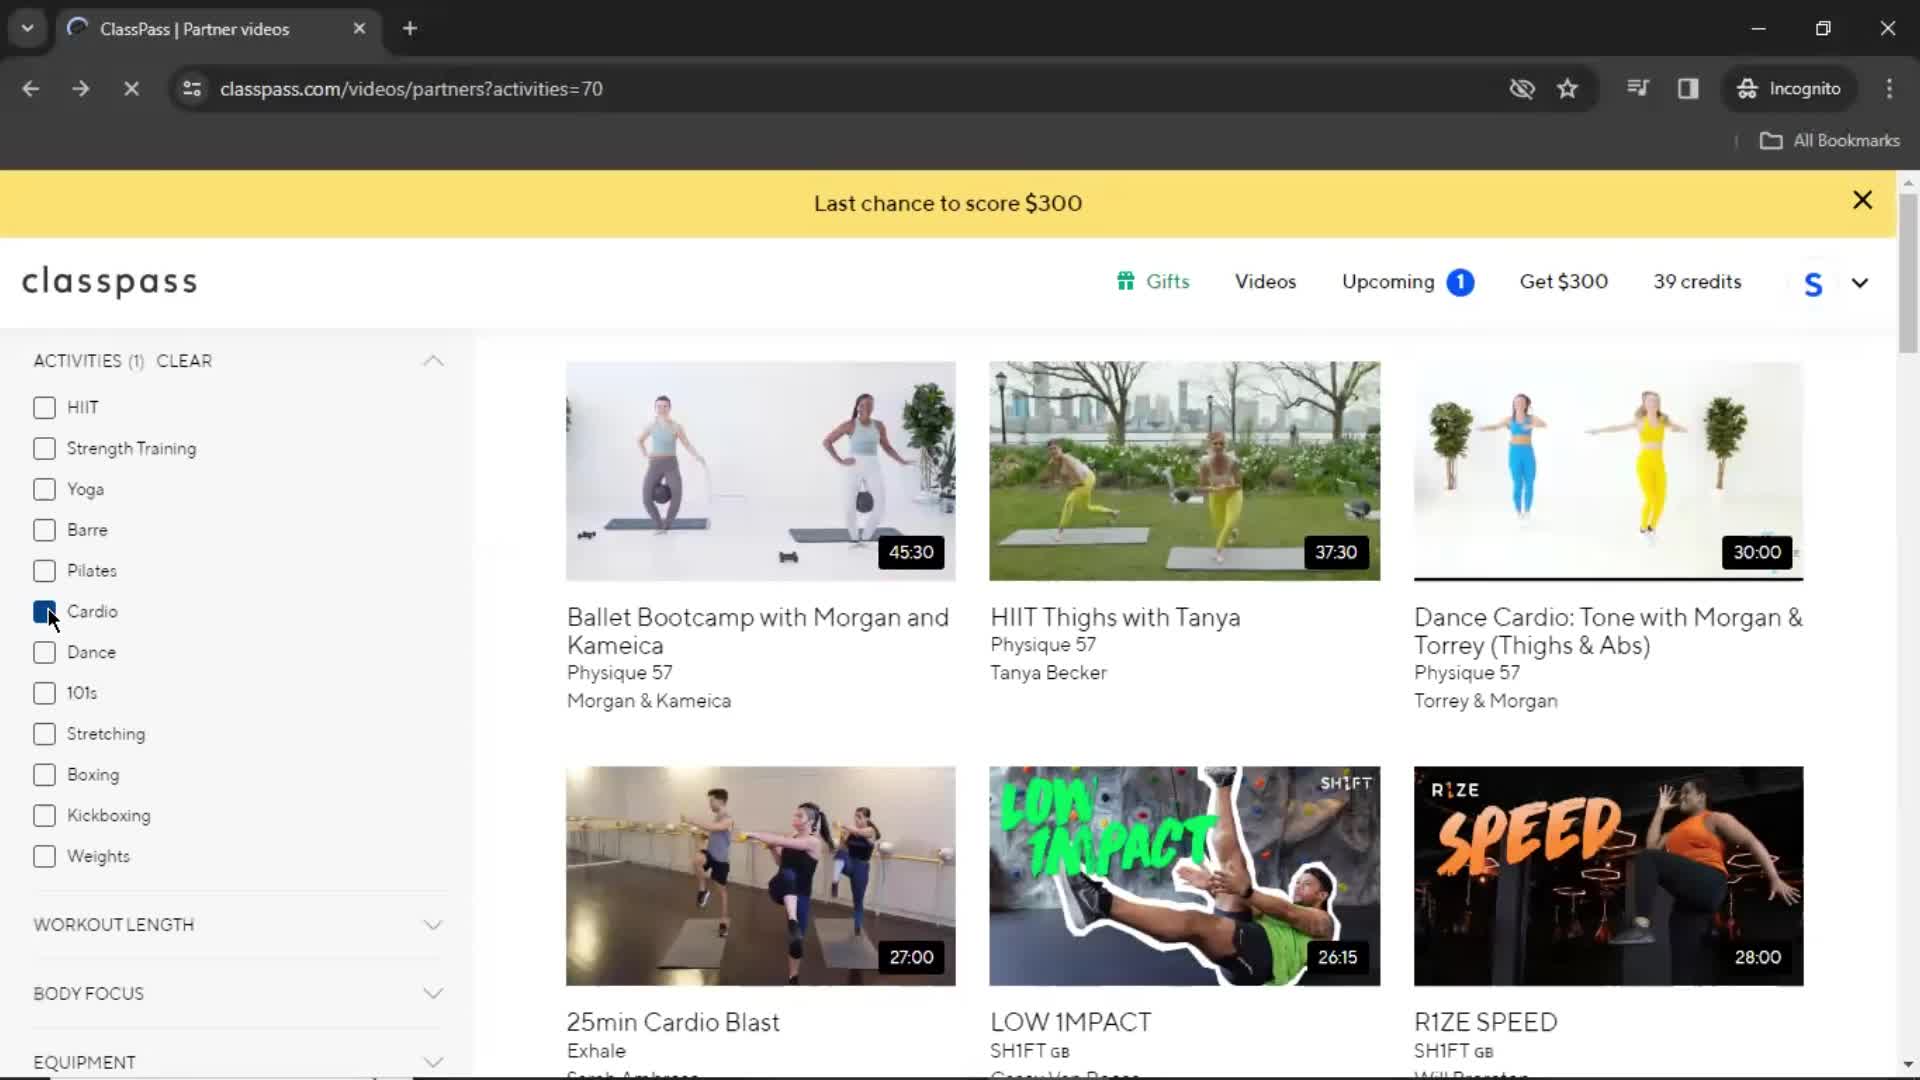Open the HIIT Thighs with Tanya thumbnail
Viewport: 1920px width, 1080px height.
coord(1184,471)
